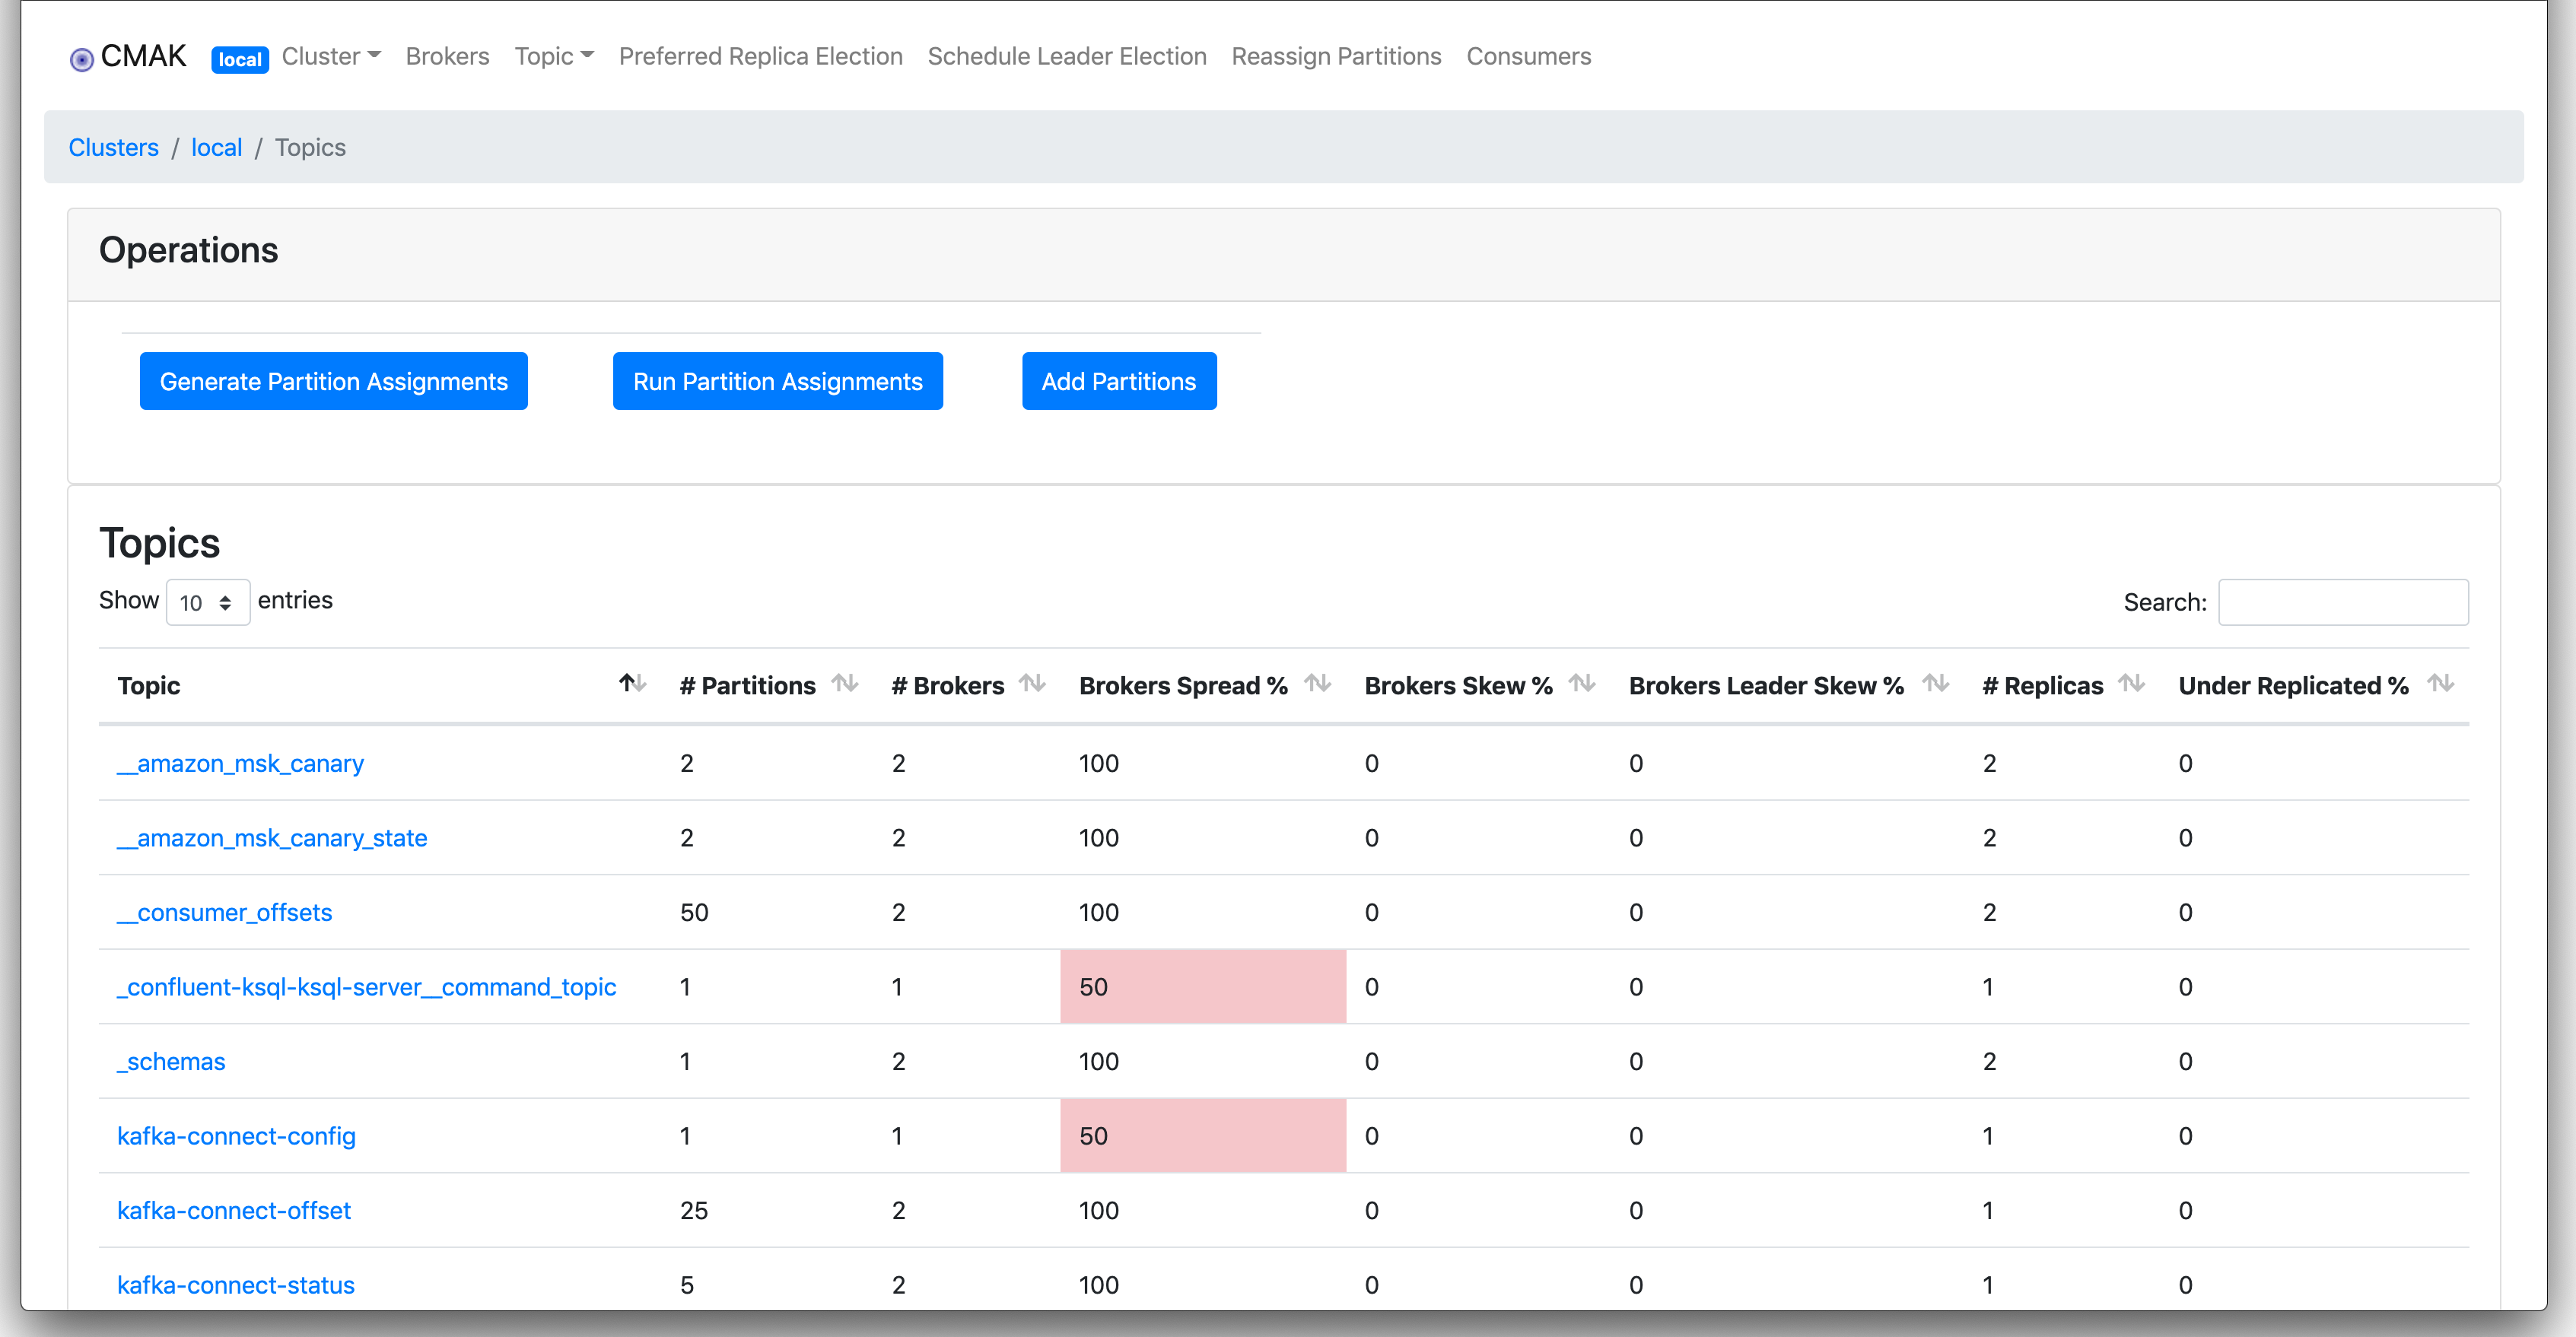Open Preferred Replica Election page

pyautogui.click(x=760, y=57)
